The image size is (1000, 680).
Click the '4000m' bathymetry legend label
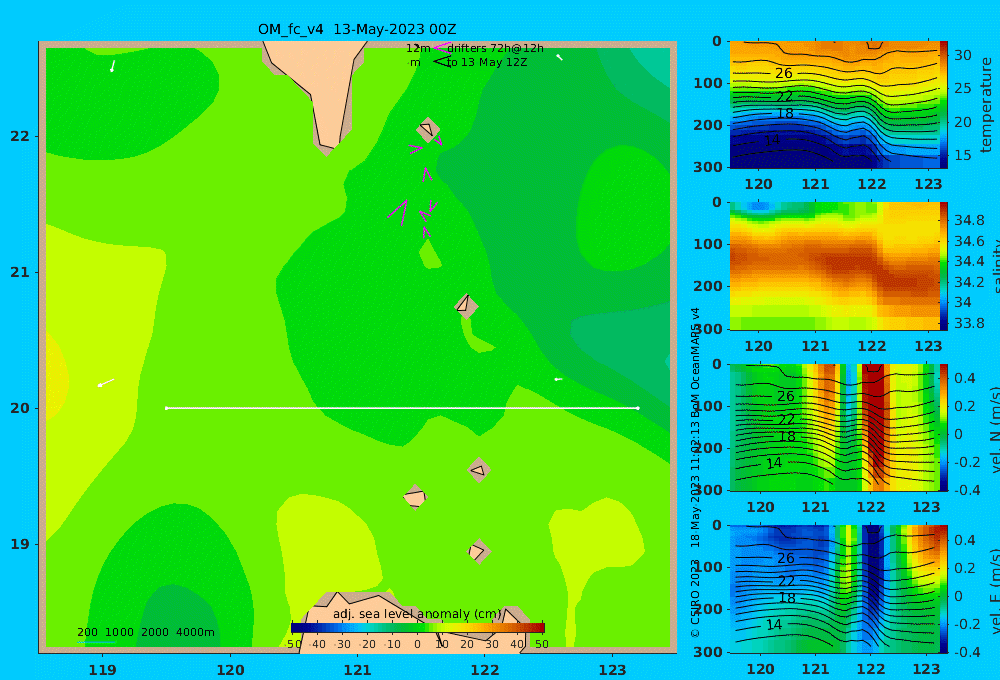(x=195, y=632)
